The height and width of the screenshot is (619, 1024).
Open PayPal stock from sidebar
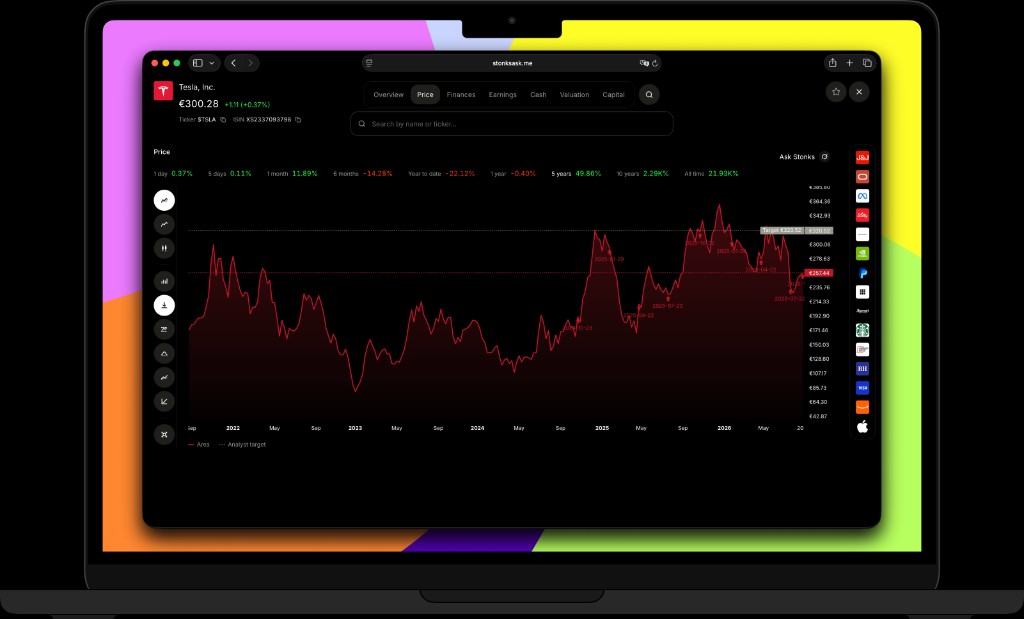(x=862, y=273)
